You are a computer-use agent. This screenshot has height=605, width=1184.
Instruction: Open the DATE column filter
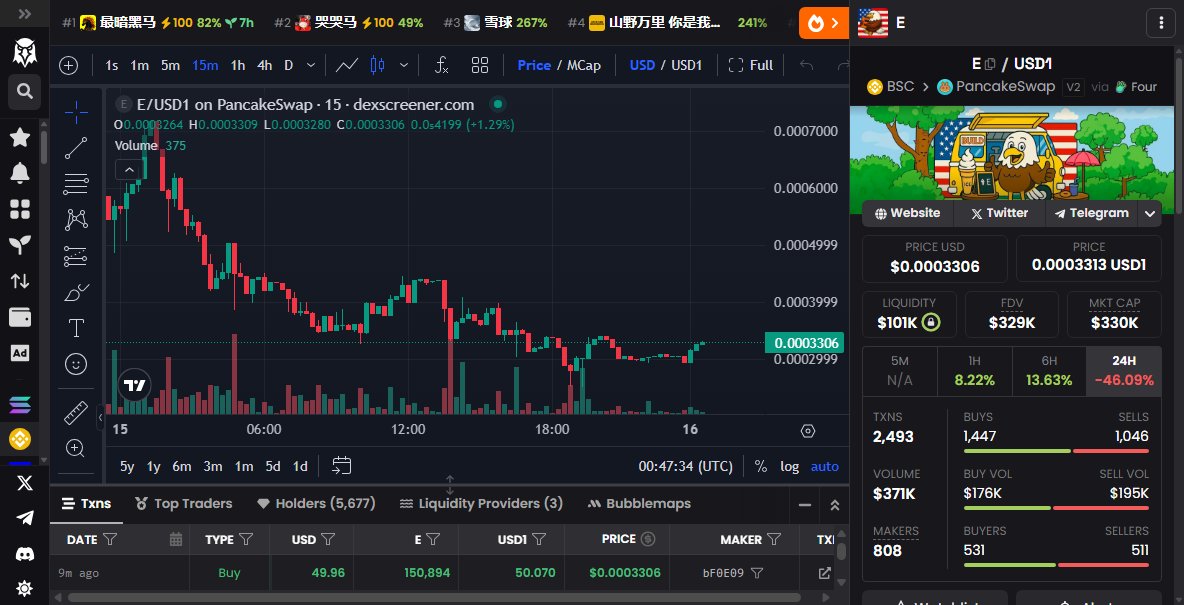coord(110,539)
